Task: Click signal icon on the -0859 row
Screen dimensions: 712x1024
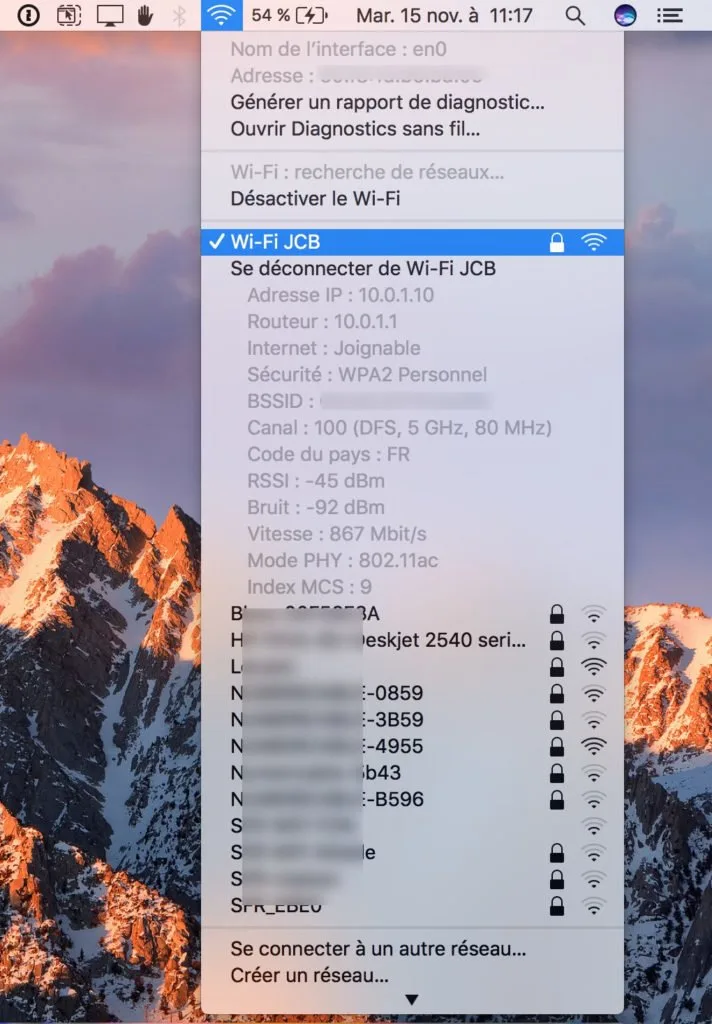Action: point(593,694)
